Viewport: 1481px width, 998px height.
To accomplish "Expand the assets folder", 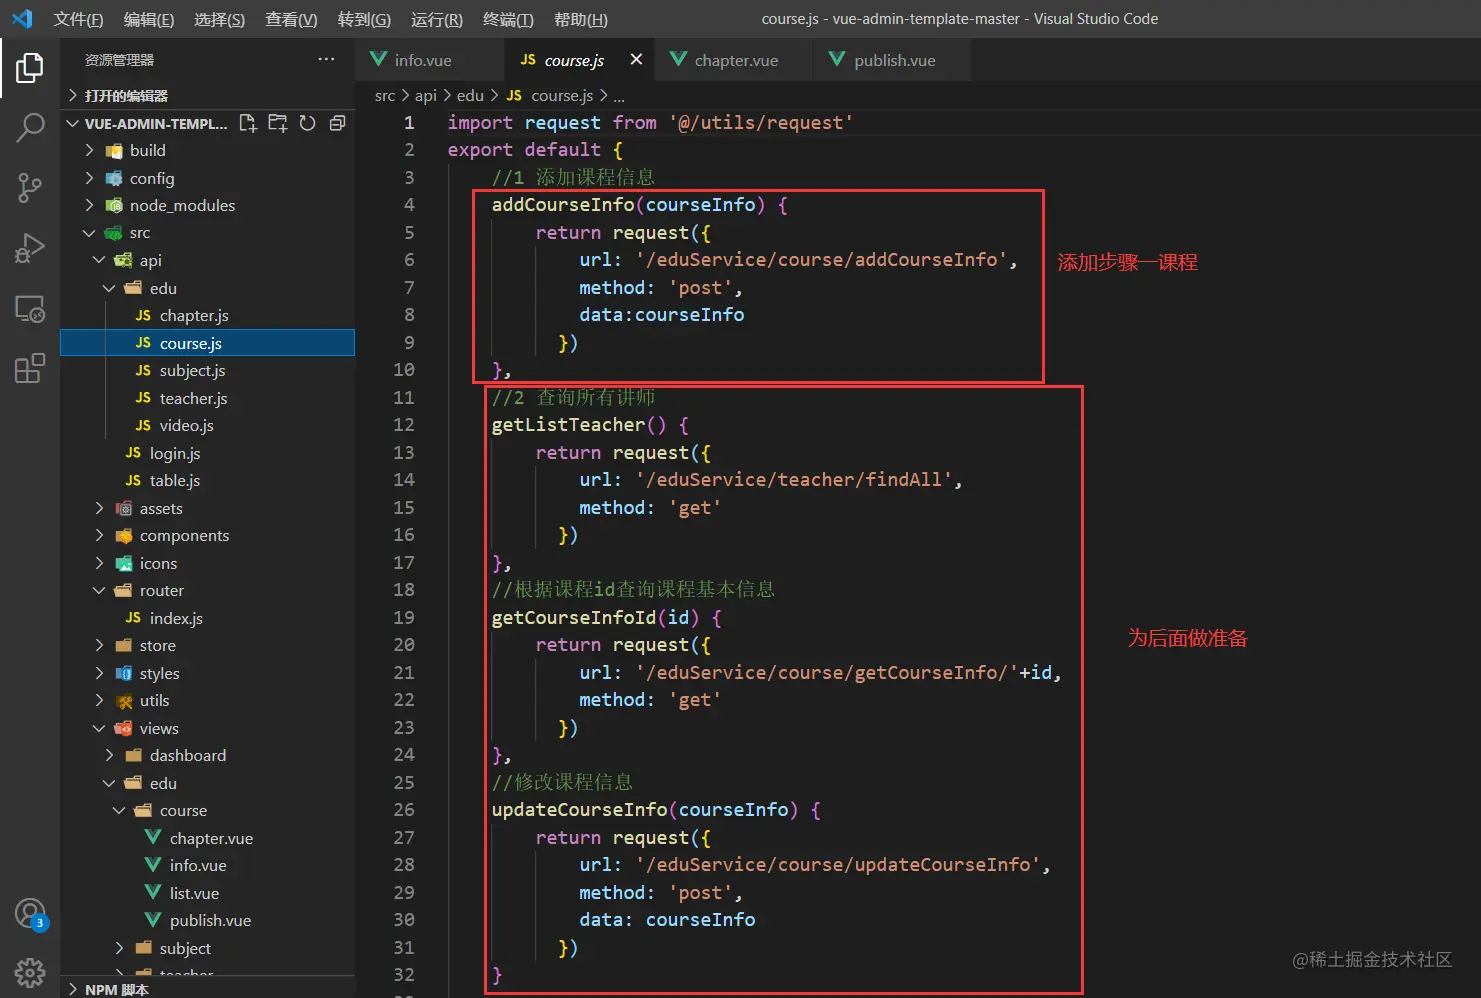I will point(207,508).
